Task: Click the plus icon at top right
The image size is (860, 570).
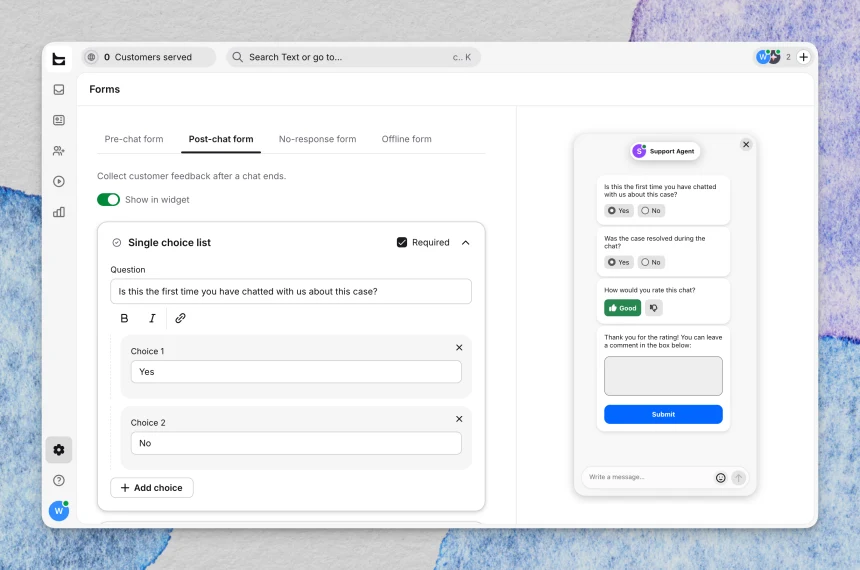Action: coord(804,57)
